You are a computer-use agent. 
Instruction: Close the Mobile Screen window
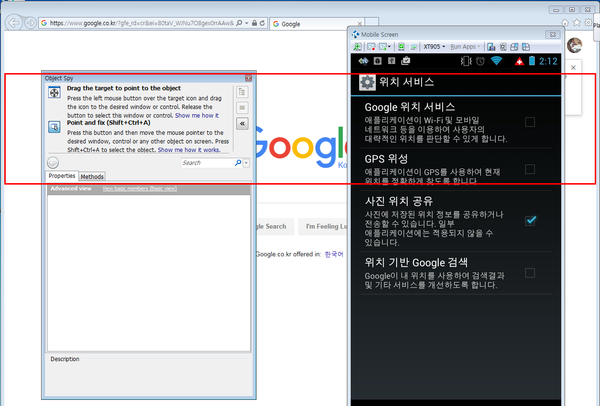pyautogui.click(x=553, y=34)
